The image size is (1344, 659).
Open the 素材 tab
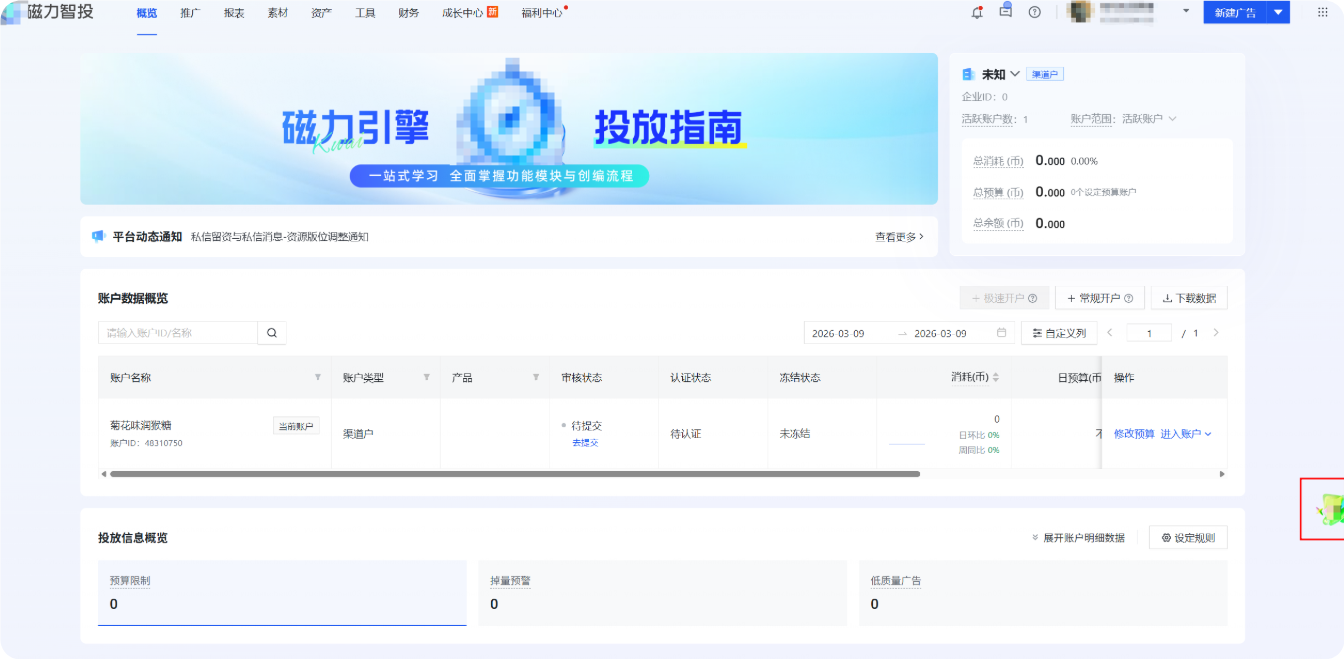click(278, 13)
